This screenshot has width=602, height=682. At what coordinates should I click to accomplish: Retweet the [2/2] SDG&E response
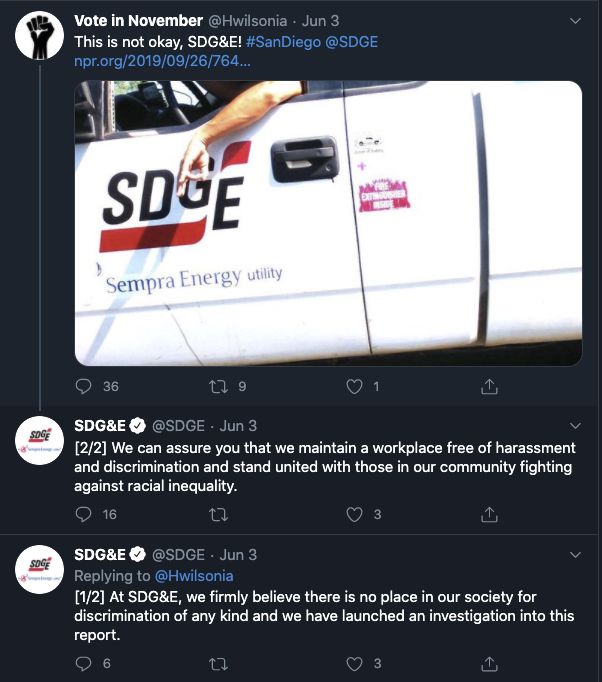point(218,515)
